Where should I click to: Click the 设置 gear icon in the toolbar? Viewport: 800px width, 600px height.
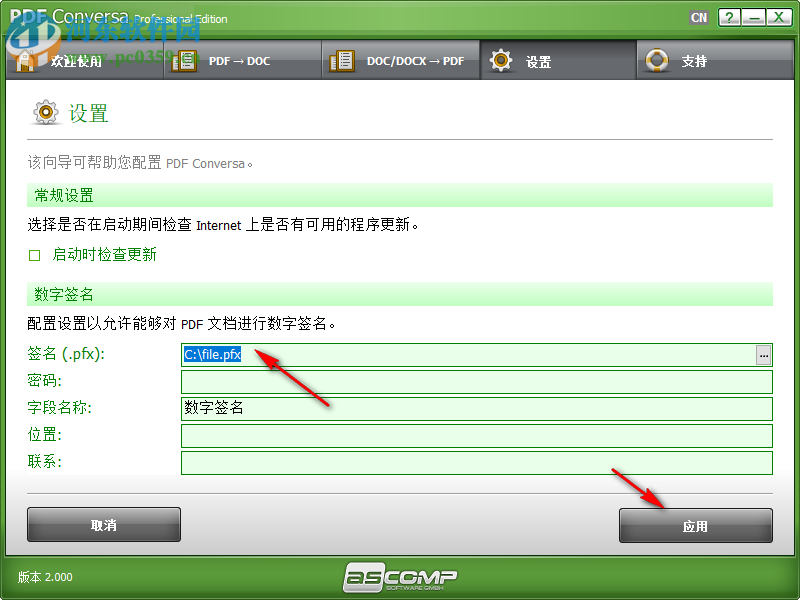coord(499,60)
